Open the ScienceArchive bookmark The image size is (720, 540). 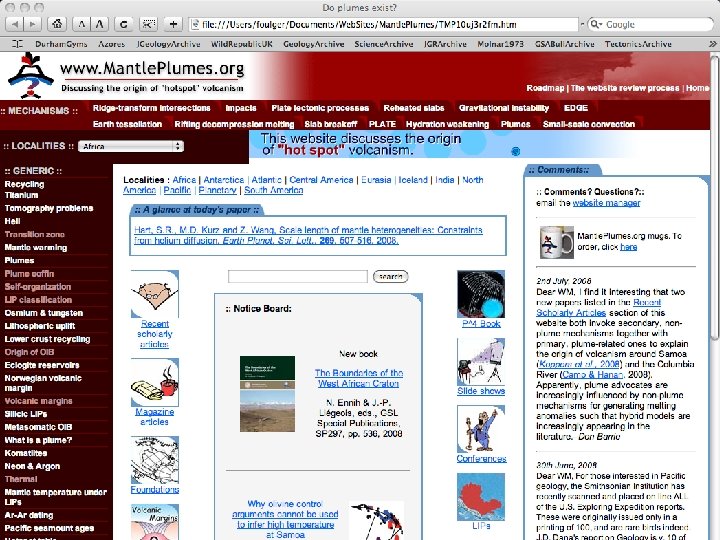click(383, 44)
